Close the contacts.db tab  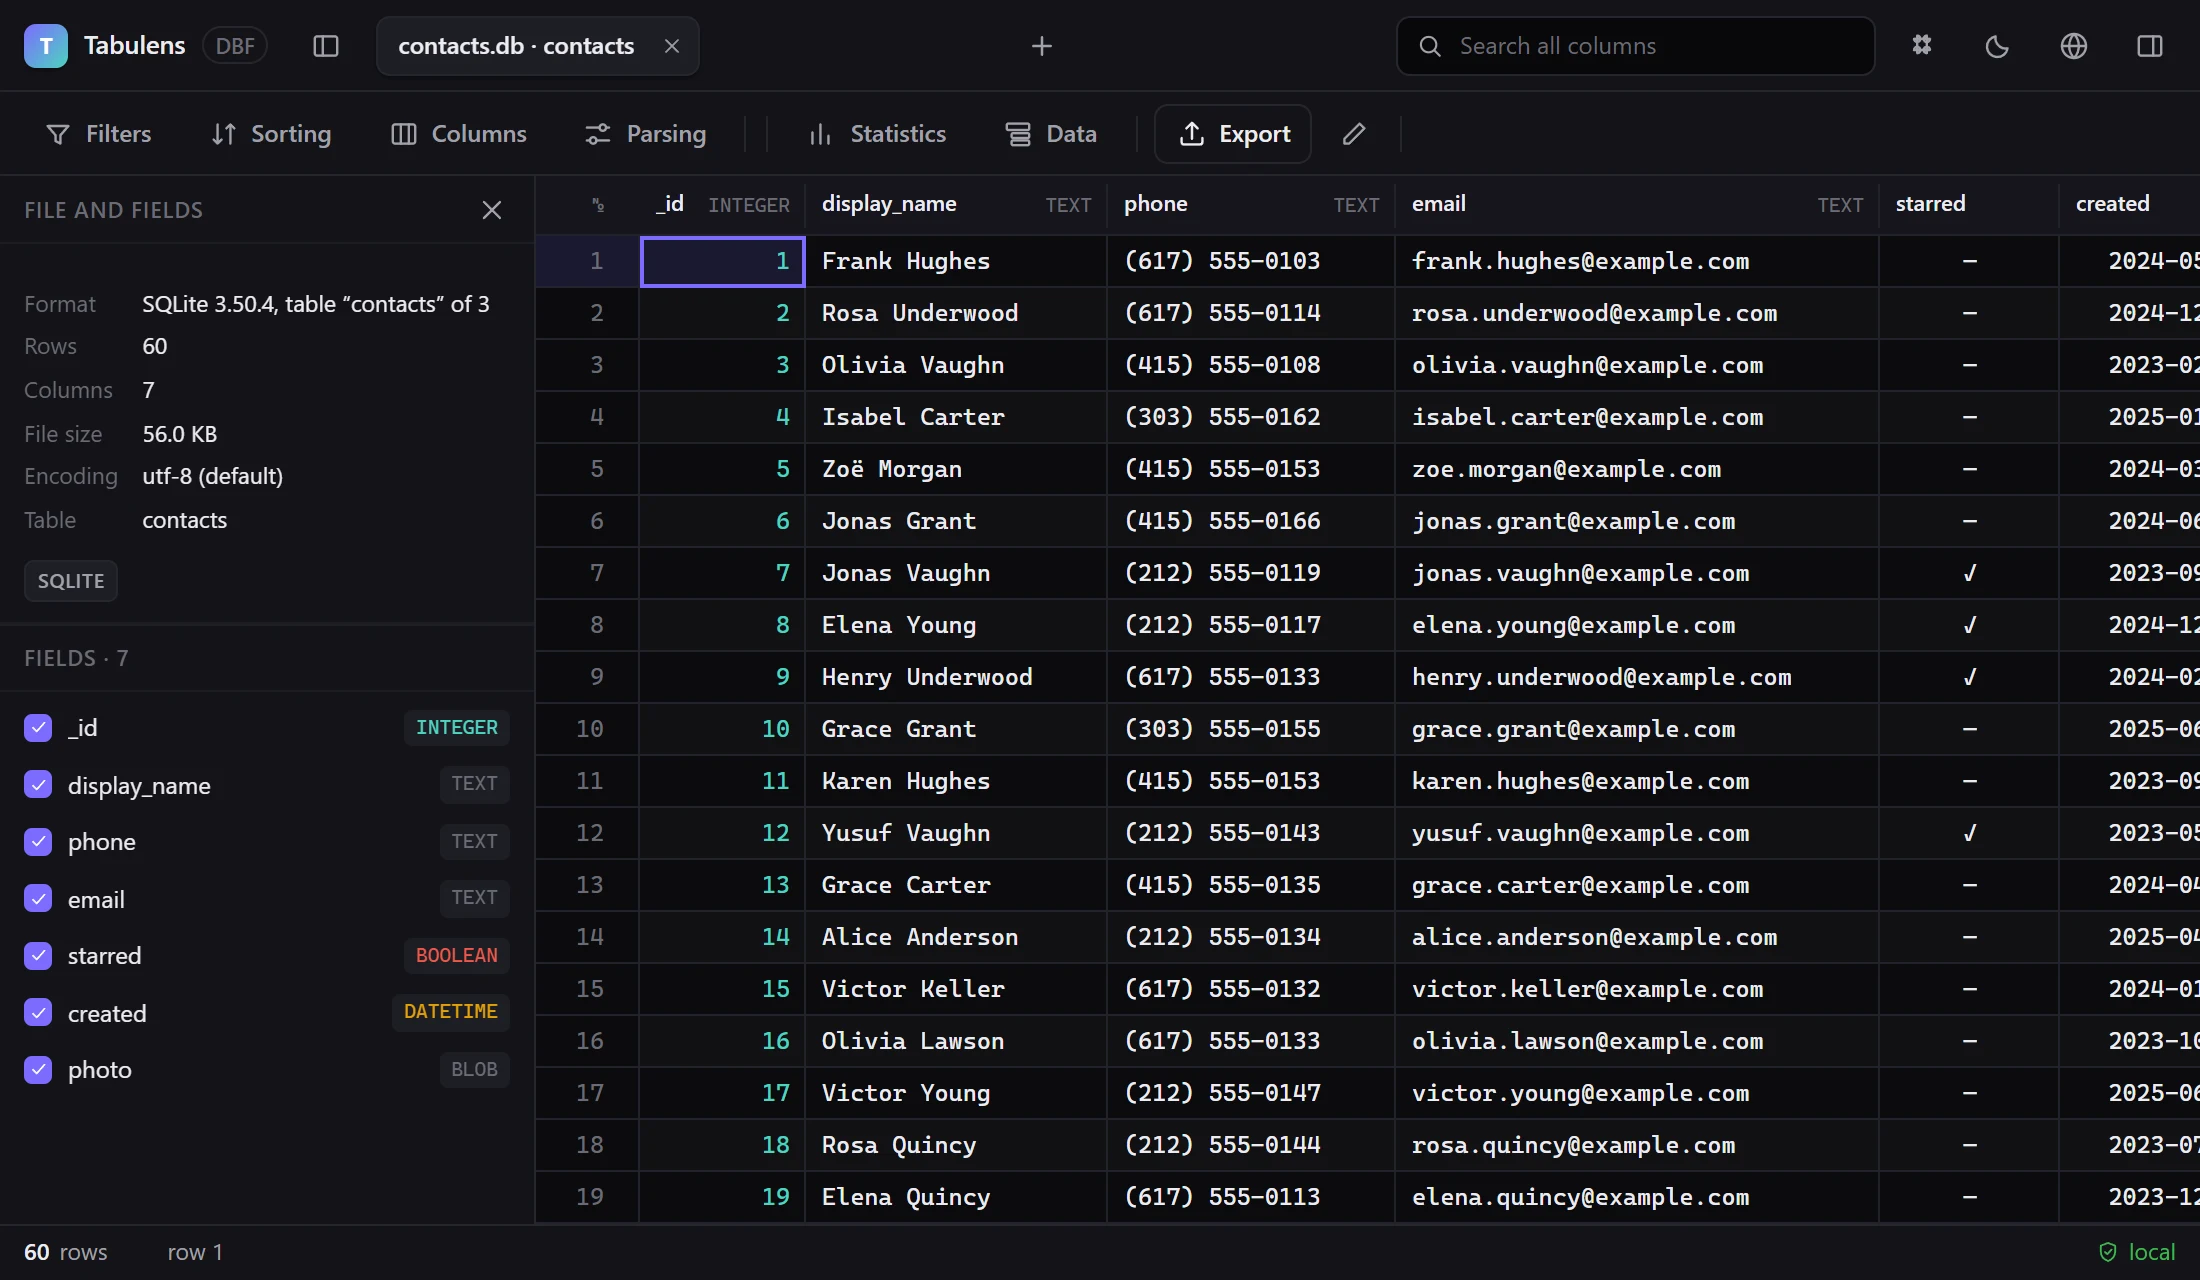[672, 46]
